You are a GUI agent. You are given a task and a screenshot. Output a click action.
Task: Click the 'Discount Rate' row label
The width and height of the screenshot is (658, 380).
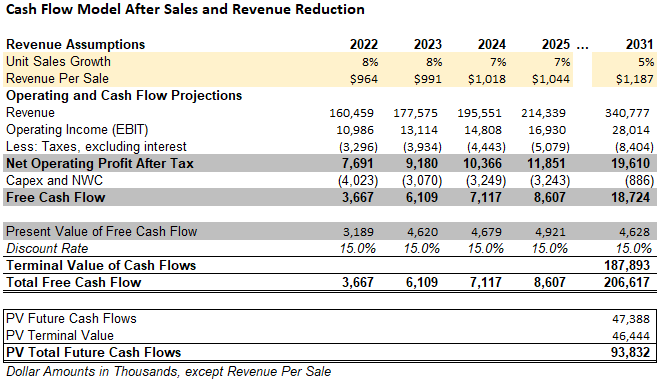click(47, 248)
